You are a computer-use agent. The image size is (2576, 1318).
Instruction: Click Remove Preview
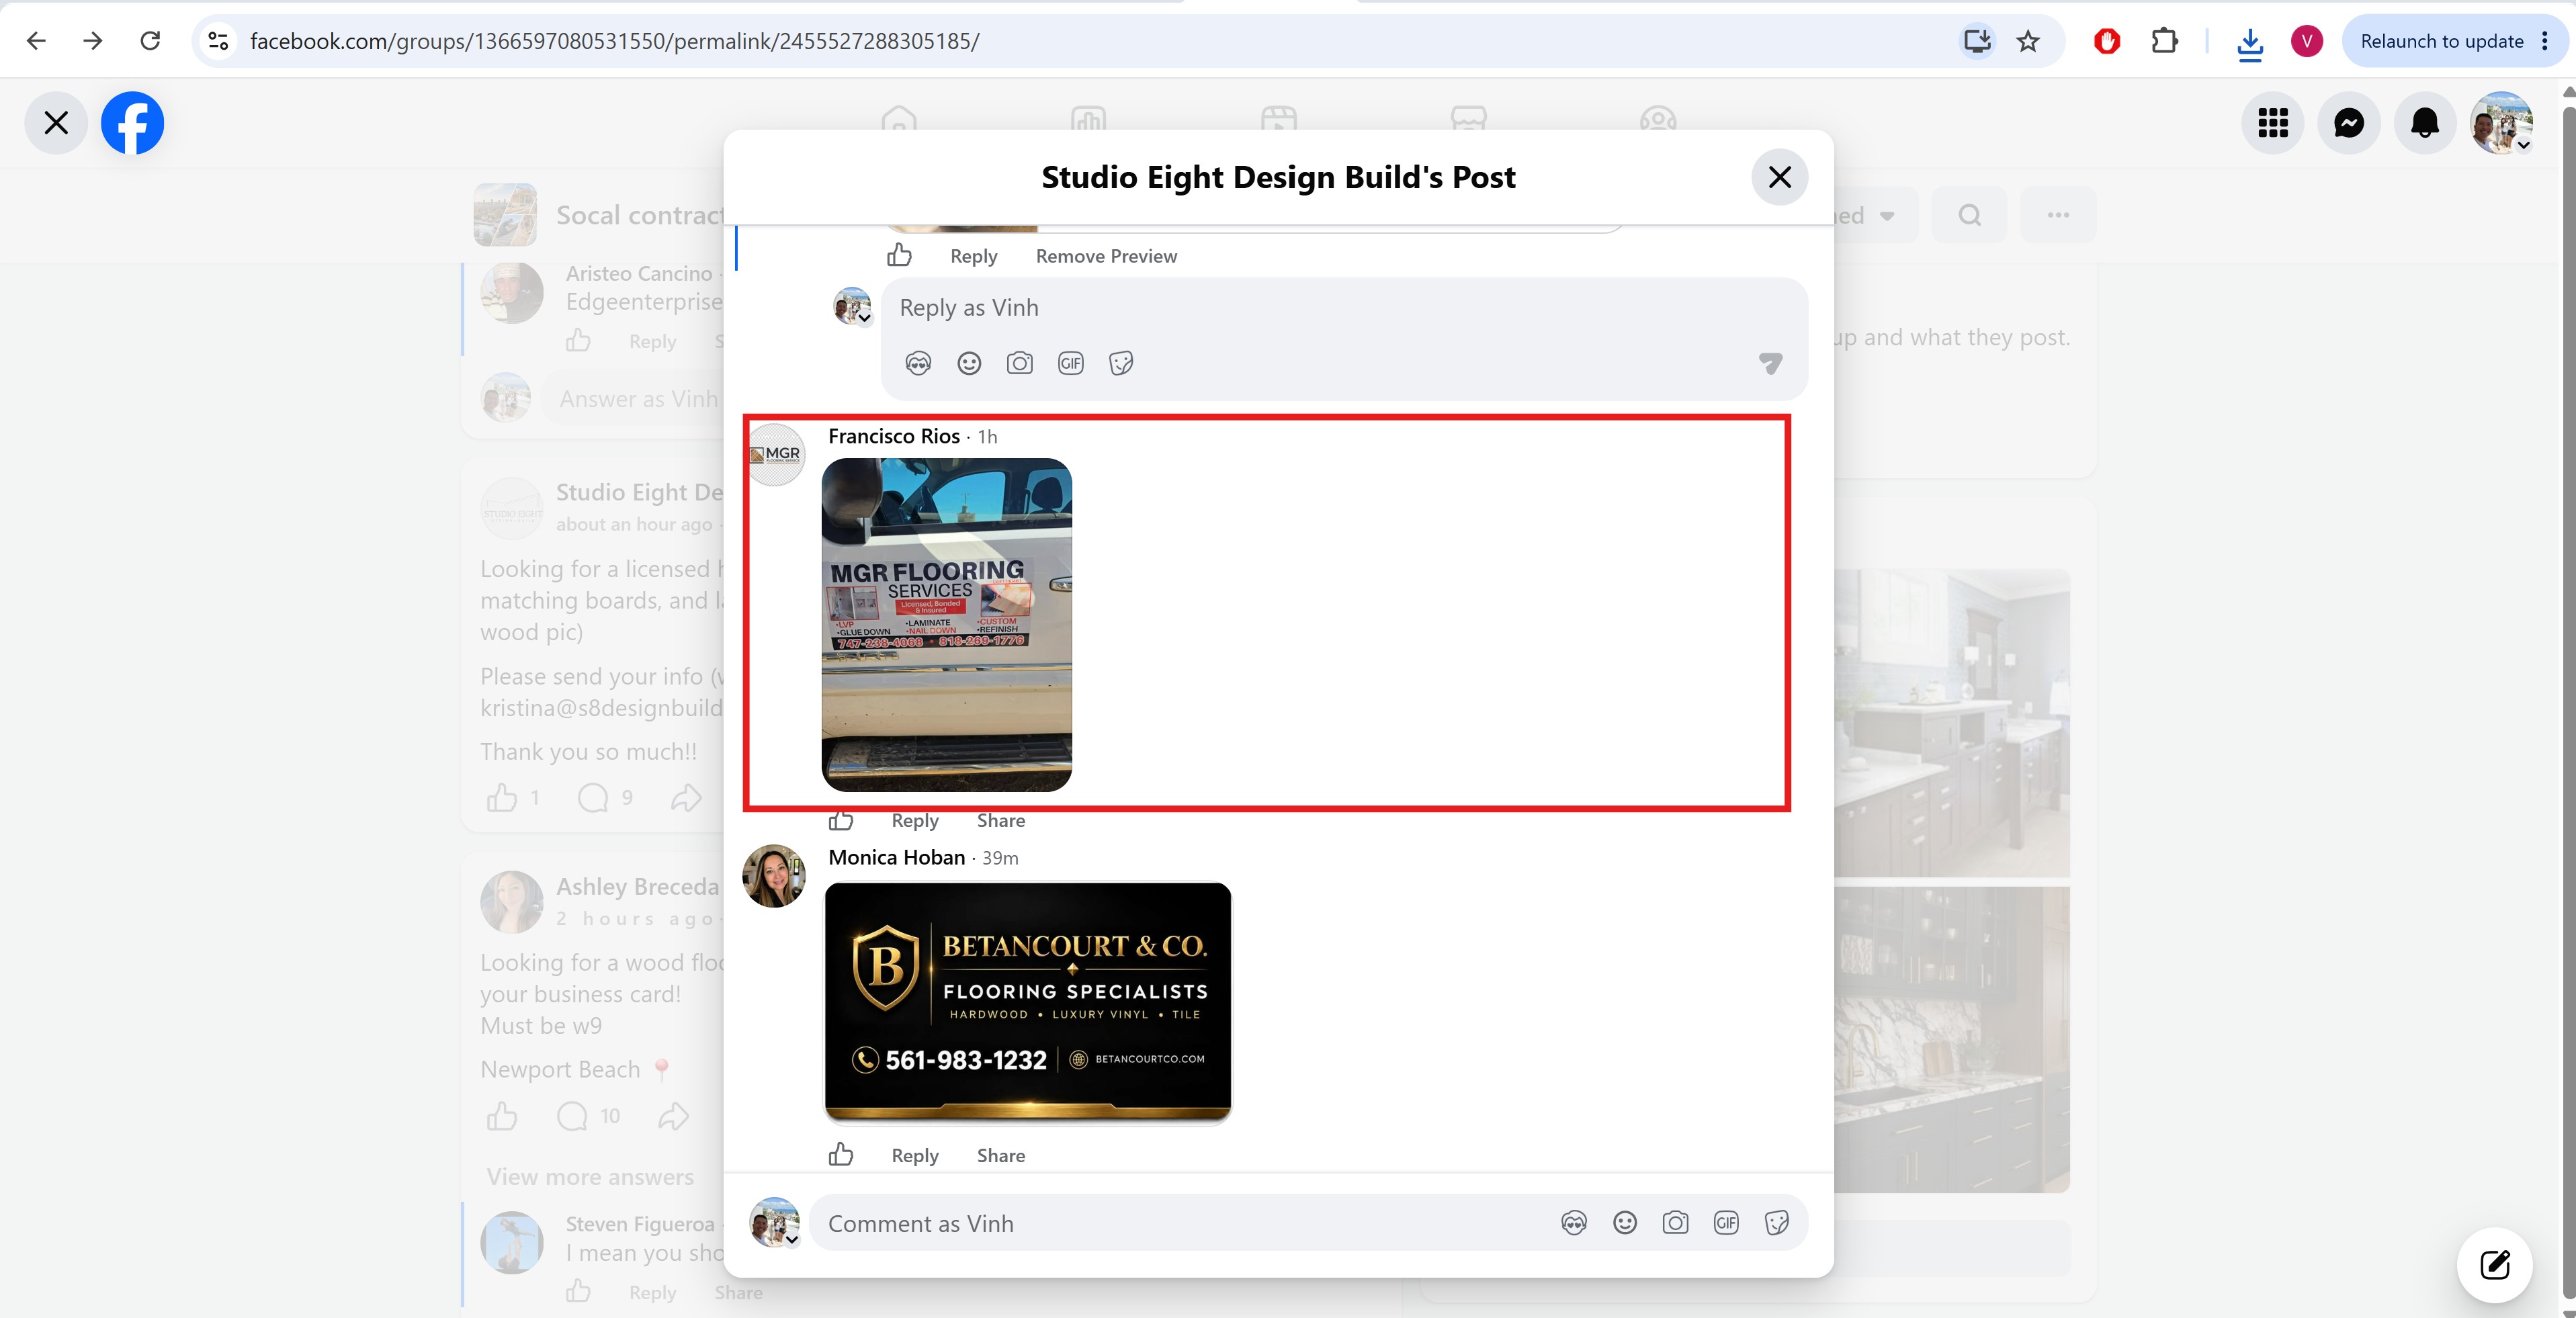coord(1106,256)
